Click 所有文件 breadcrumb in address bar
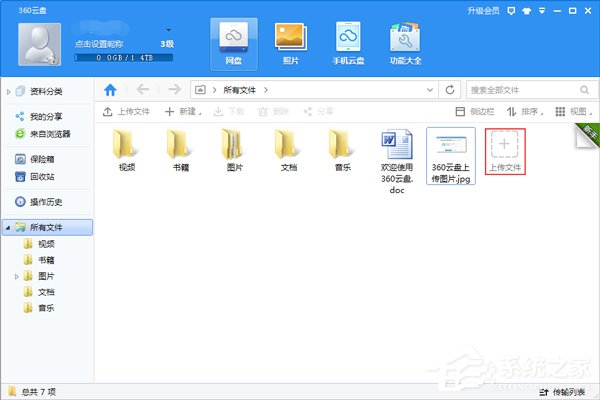Viewport: 600px width, 400px height. (x=240, y=90)
